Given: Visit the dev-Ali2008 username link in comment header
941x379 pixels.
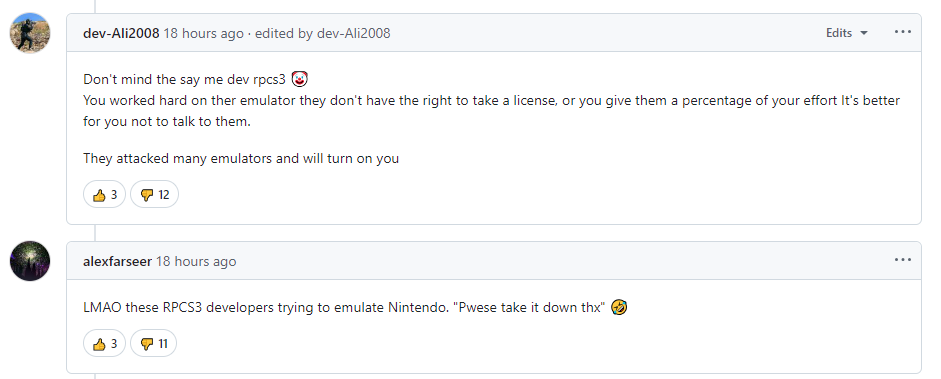Looking at the screenshot, I should coord(121,33).
